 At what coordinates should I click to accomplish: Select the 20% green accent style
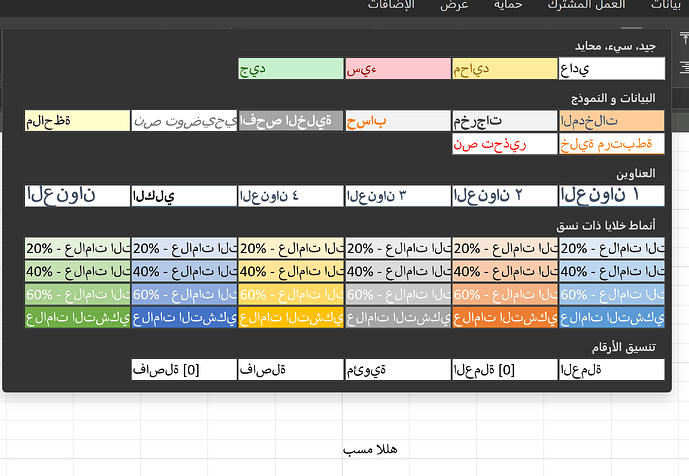77,248
